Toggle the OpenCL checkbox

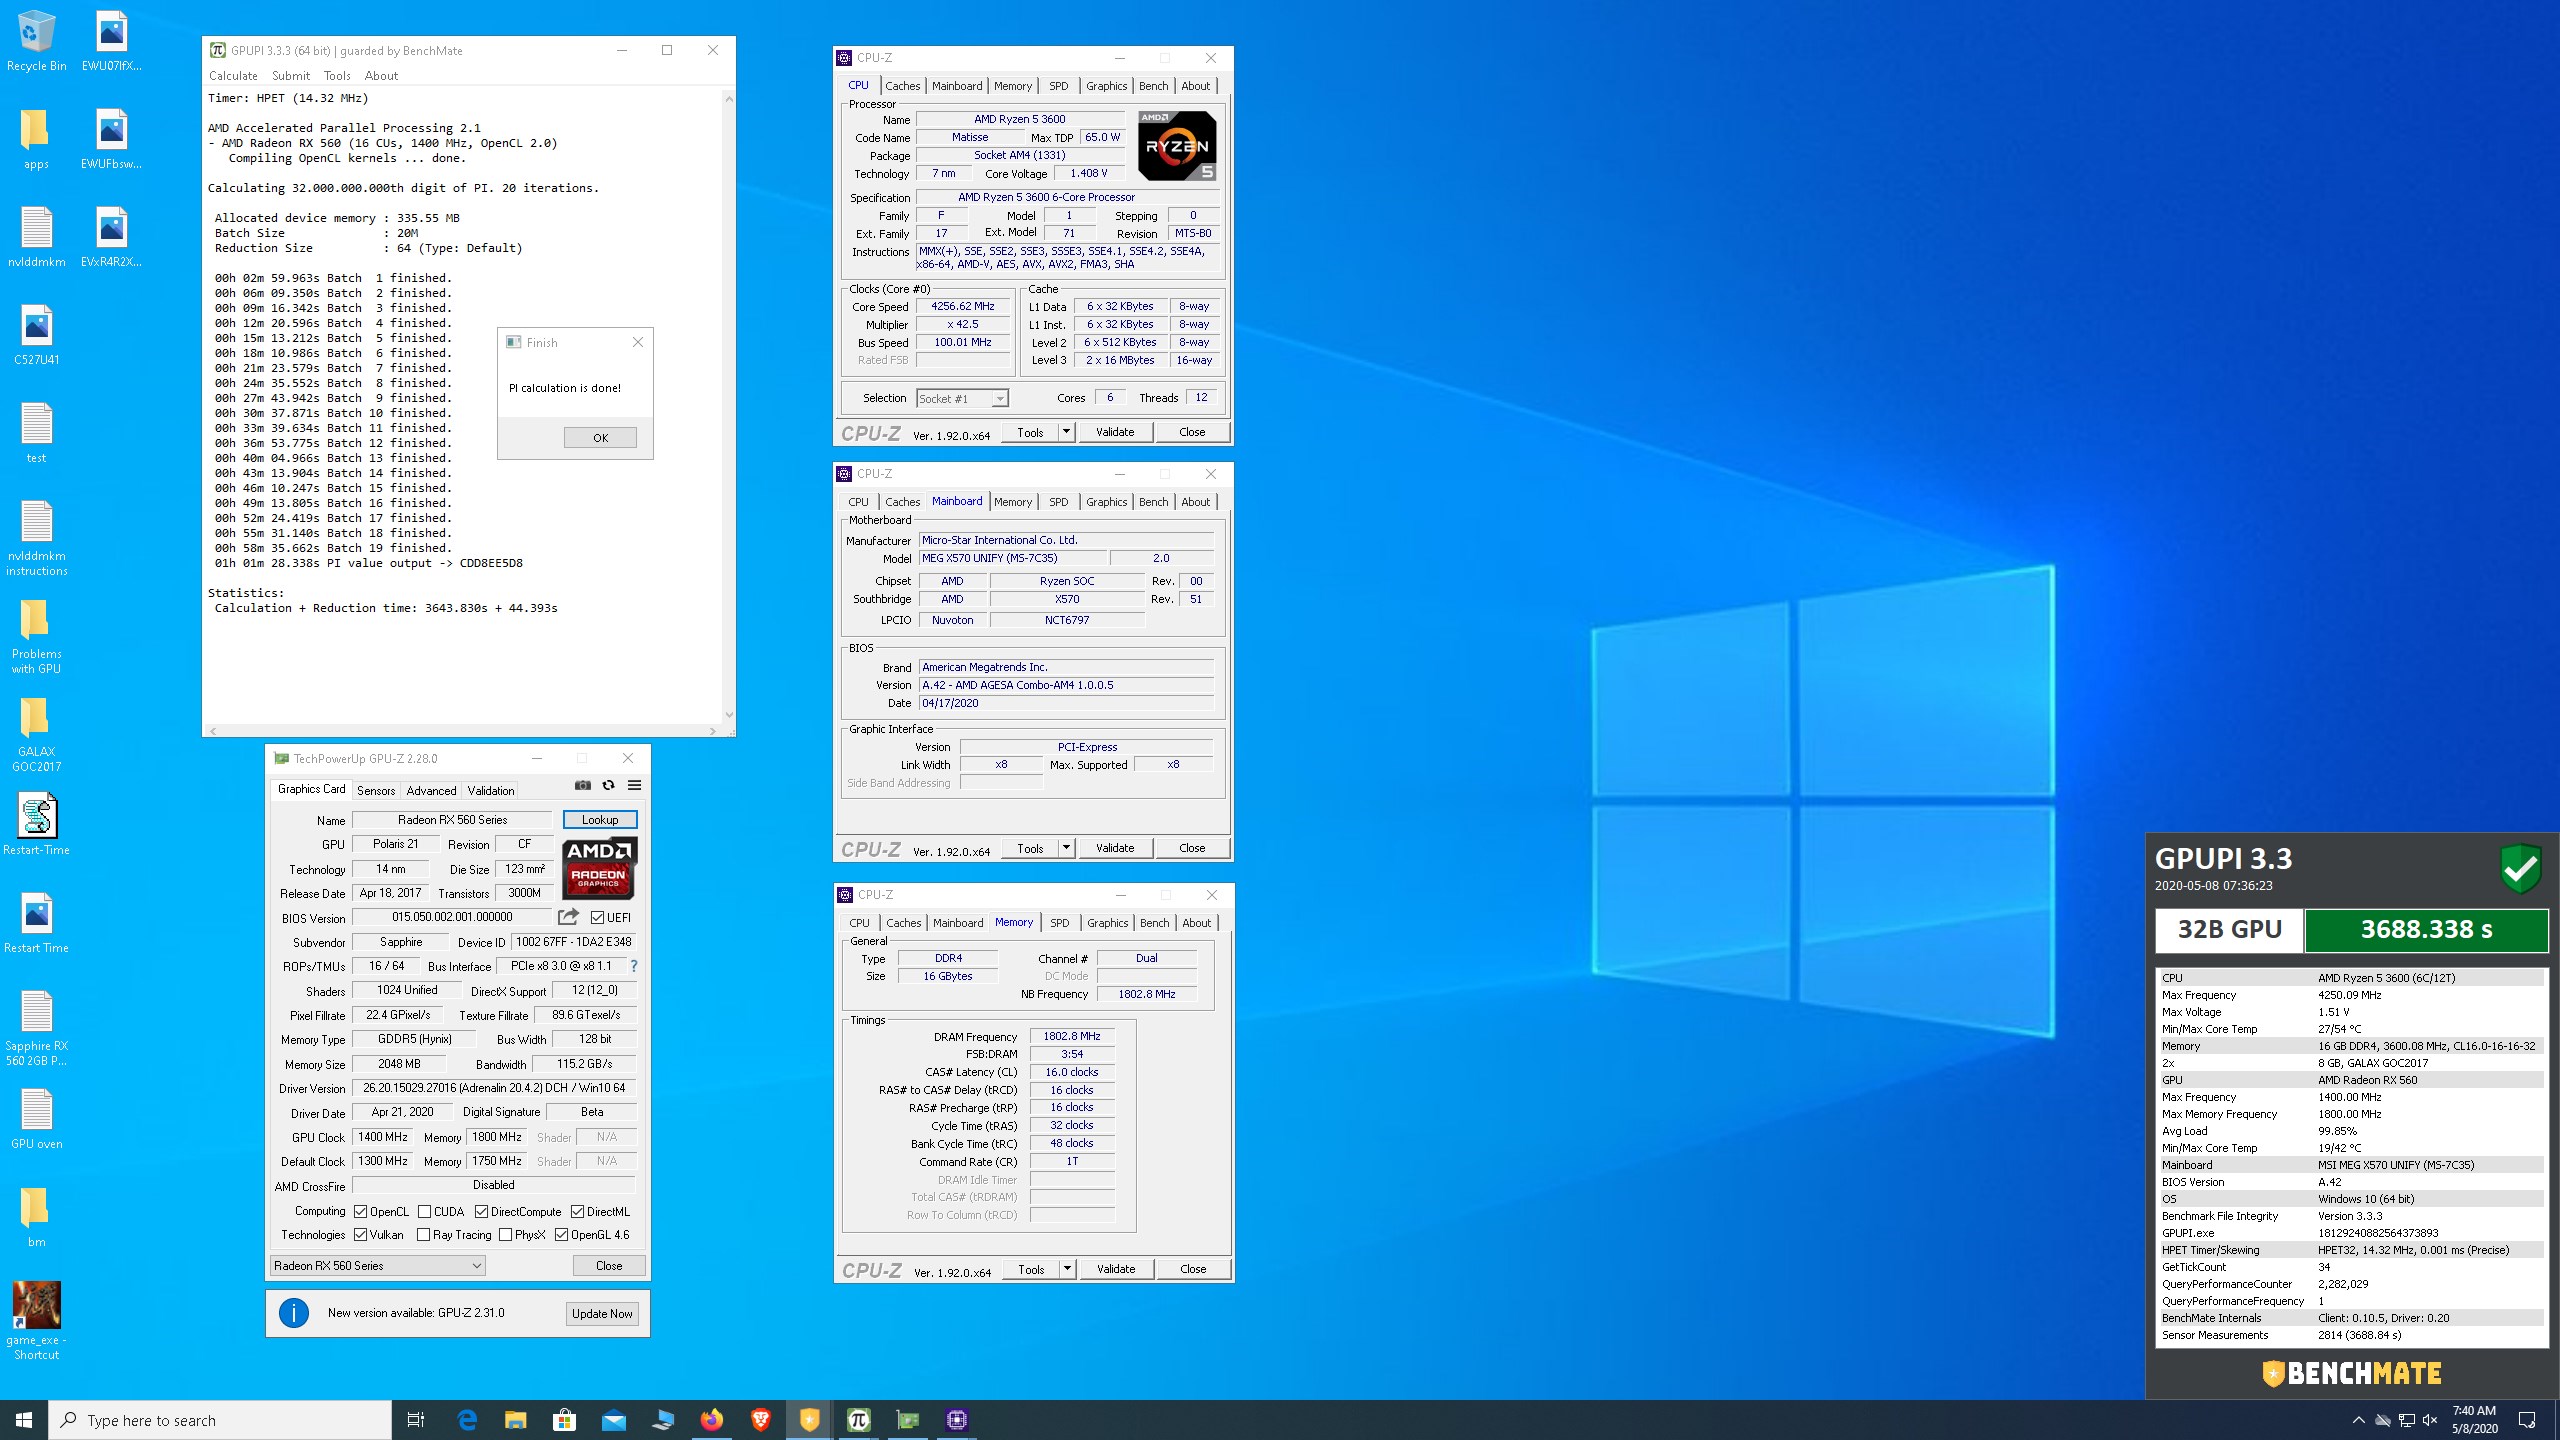361,1211
